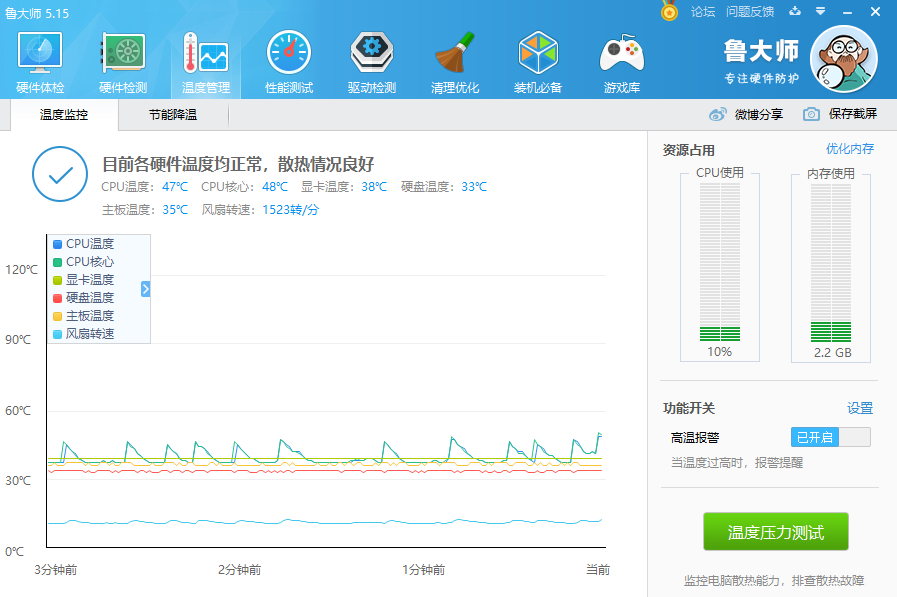Select 温度管理 temperature management module

[x=206, y=63]
